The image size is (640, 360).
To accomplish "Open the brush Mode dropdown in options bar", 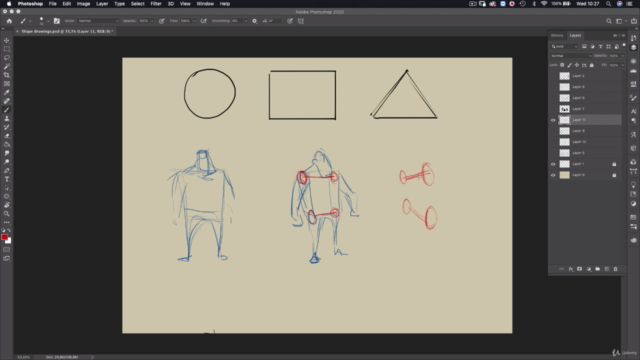I will click(98, 21).
